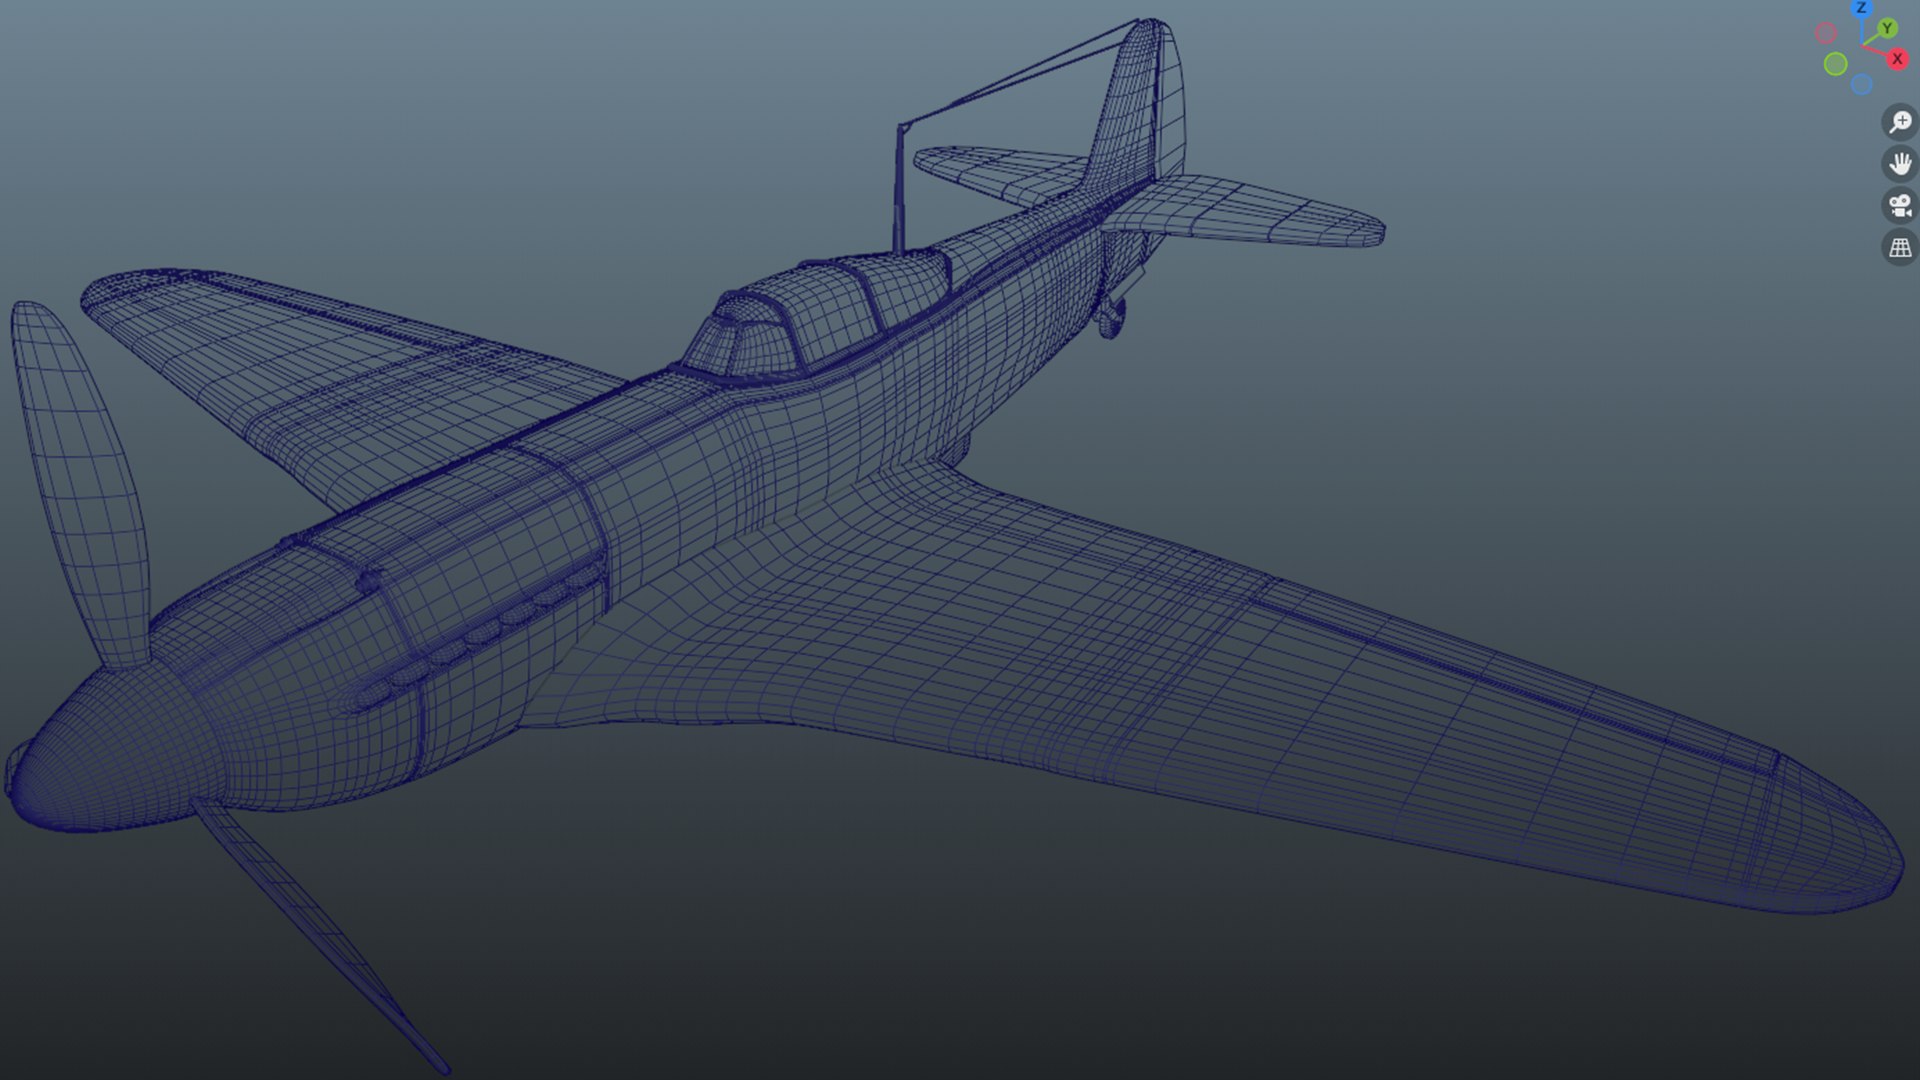Snap view to the blue Z axis
Image resolution: width=1920 pixels, height=1080 pixels.
click(x=1861, y=8)
